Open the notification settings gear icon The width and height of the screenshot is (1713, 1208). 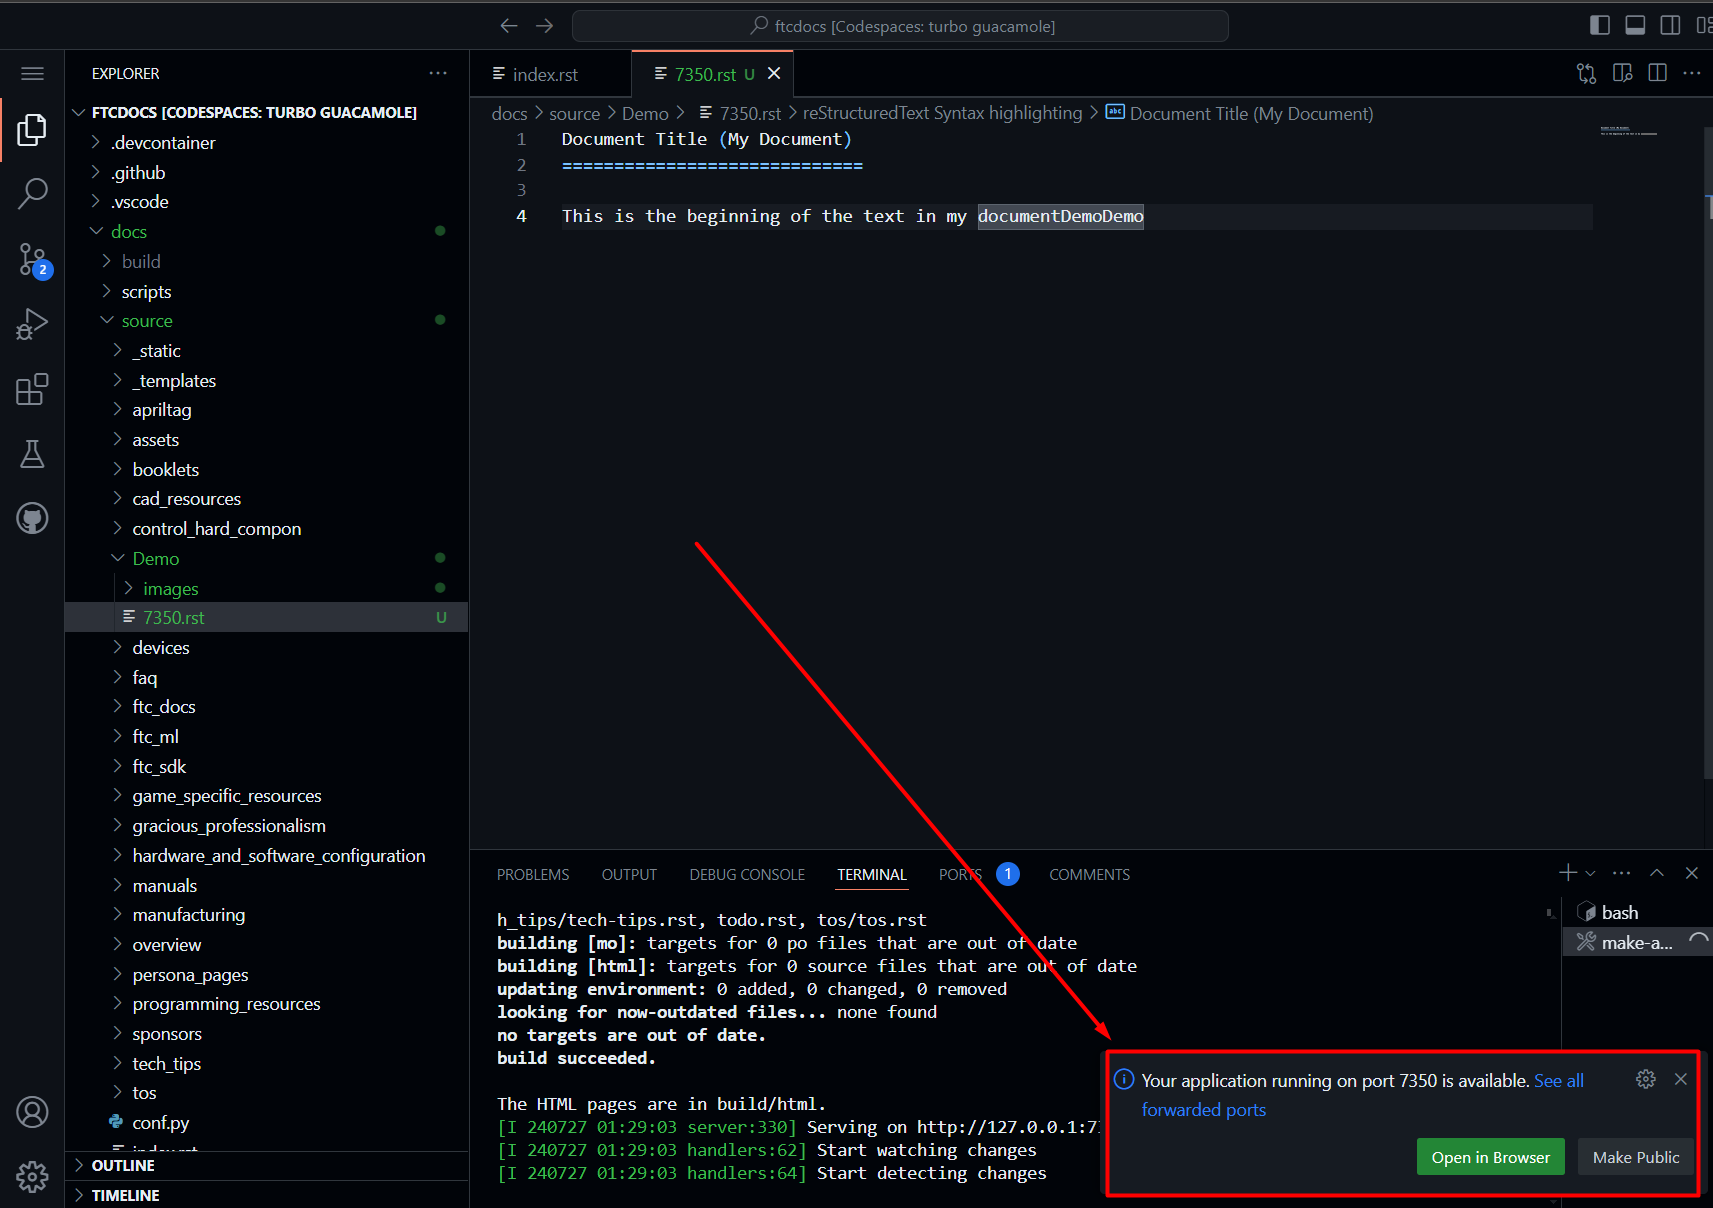click(1645, 1079)
